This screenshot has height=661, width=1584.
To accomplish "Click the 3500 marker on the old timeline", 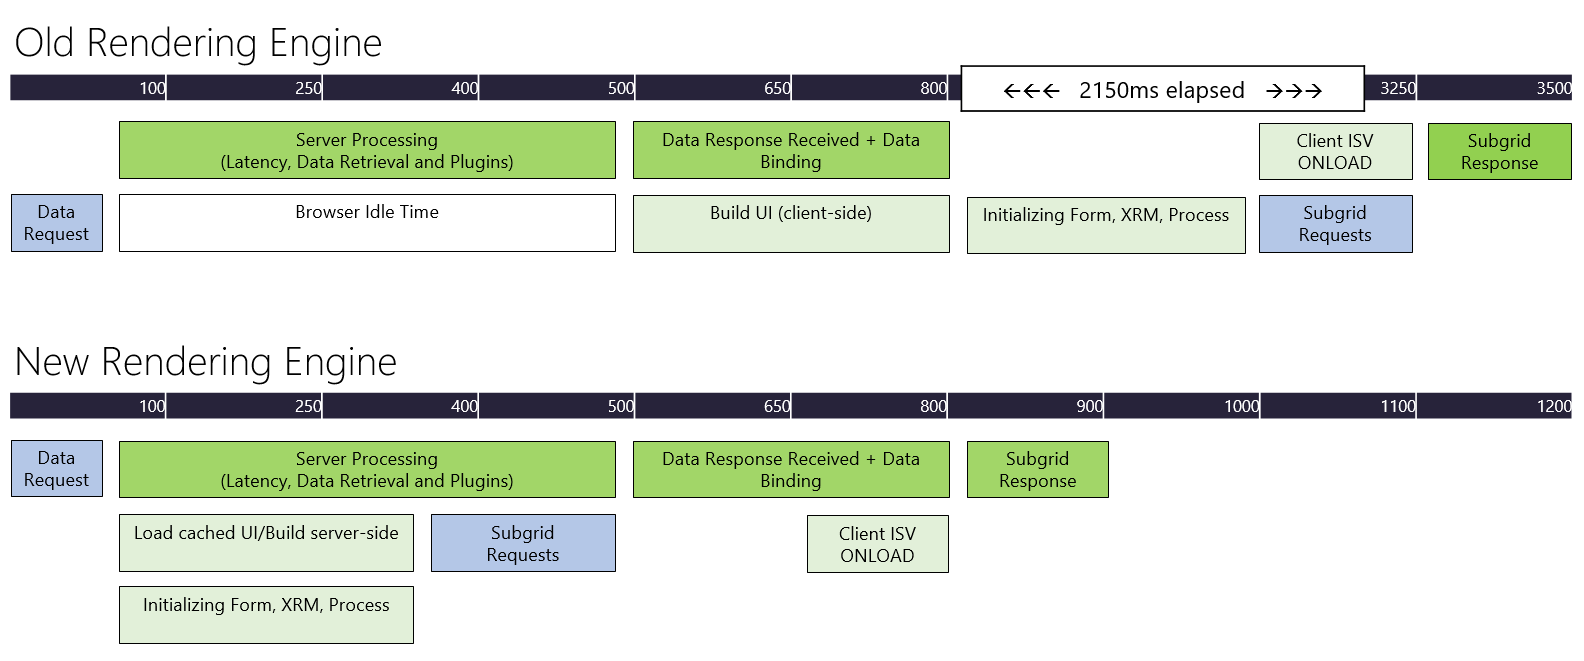I will tap(1553, 88).
